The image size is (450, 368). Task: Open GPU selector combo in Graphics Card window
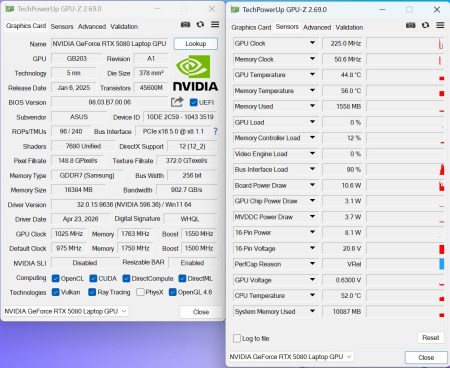pyautogui.click(x=66, y=311)
